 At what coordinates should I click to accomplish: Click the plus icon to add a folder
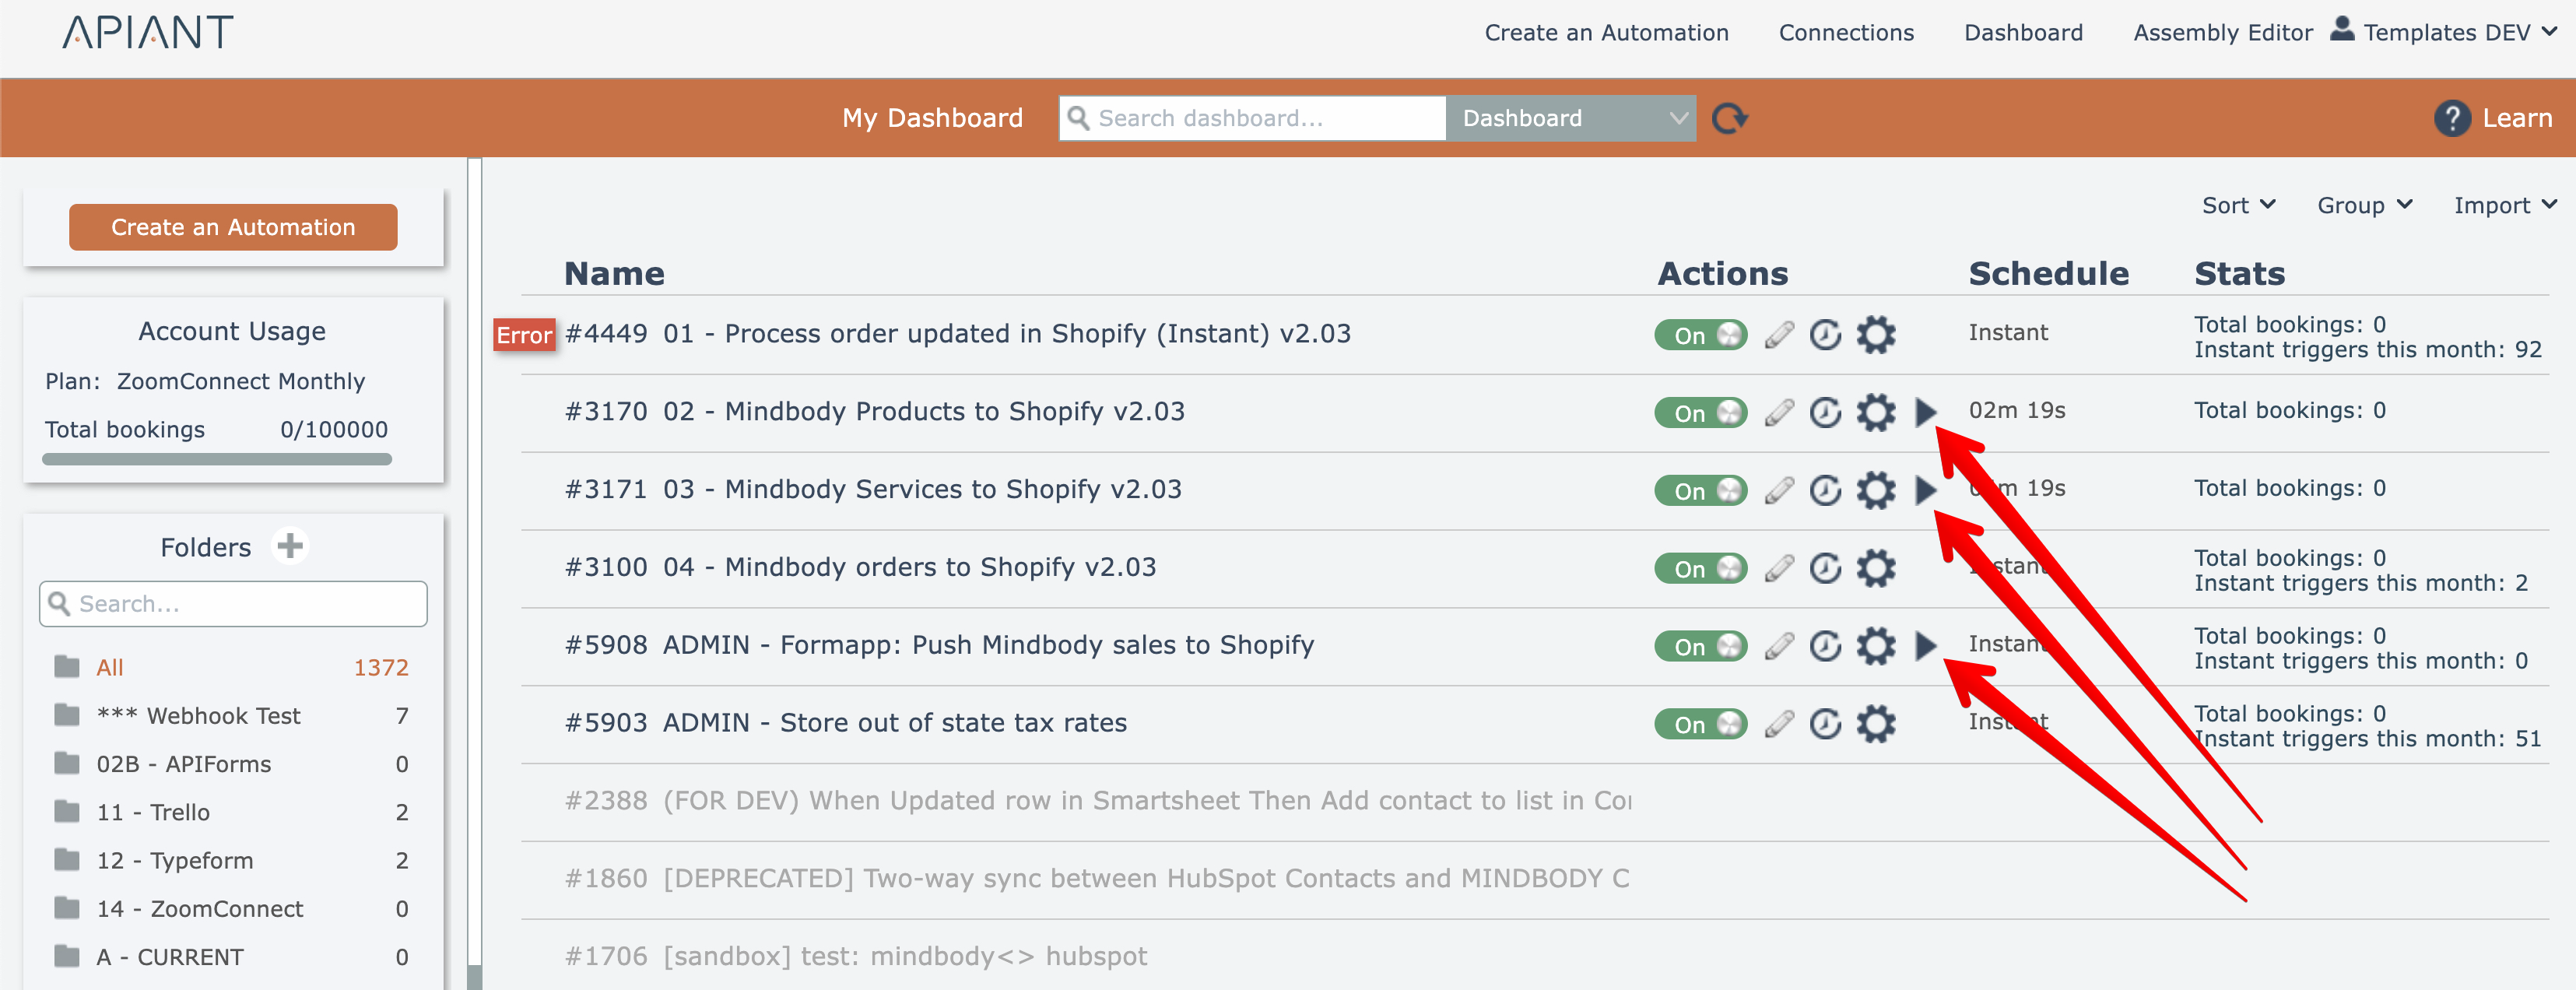290,547
